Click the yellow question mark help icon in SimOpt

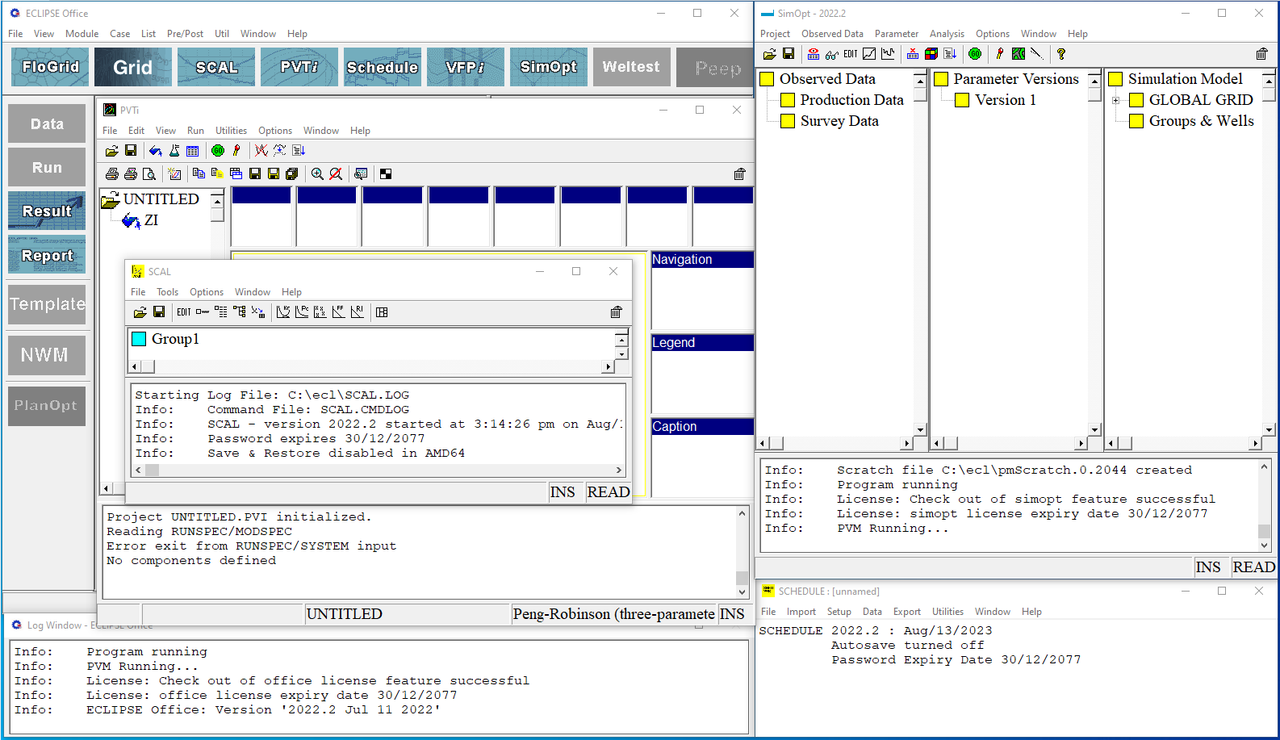[x=1061, y=53]
